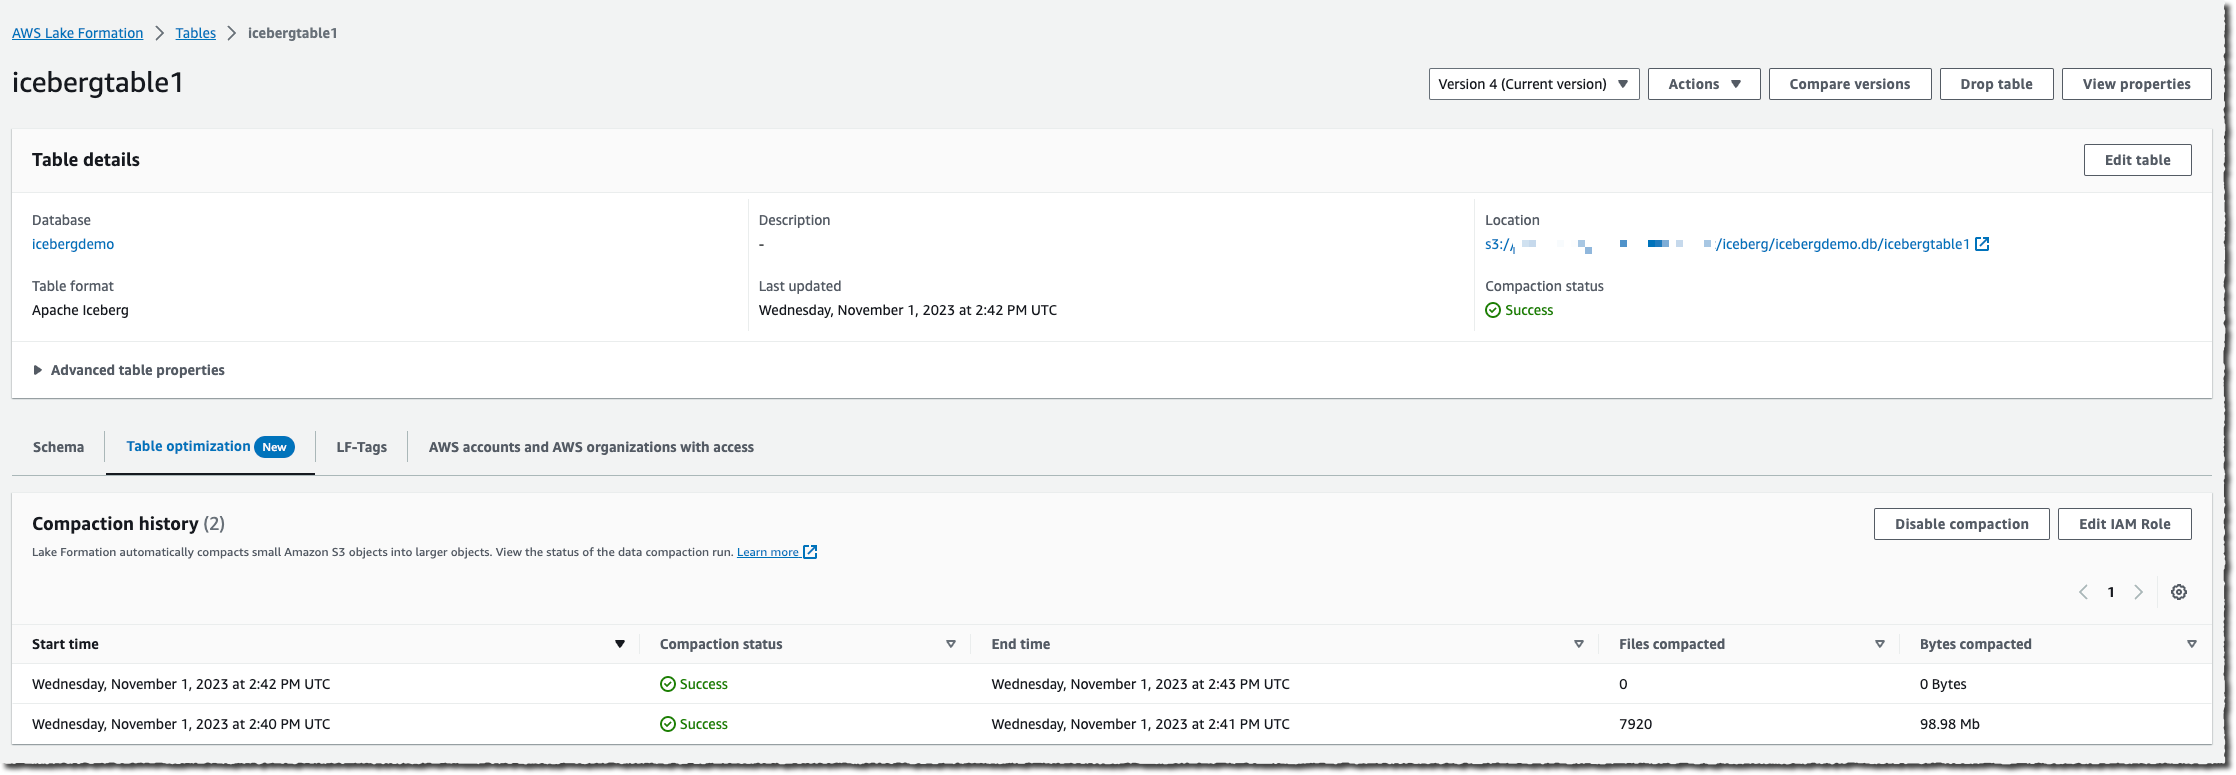This screenshot has height=775, width=2236.
Task: Open AWS accounts and organizations with access tab
Action: 591,447
